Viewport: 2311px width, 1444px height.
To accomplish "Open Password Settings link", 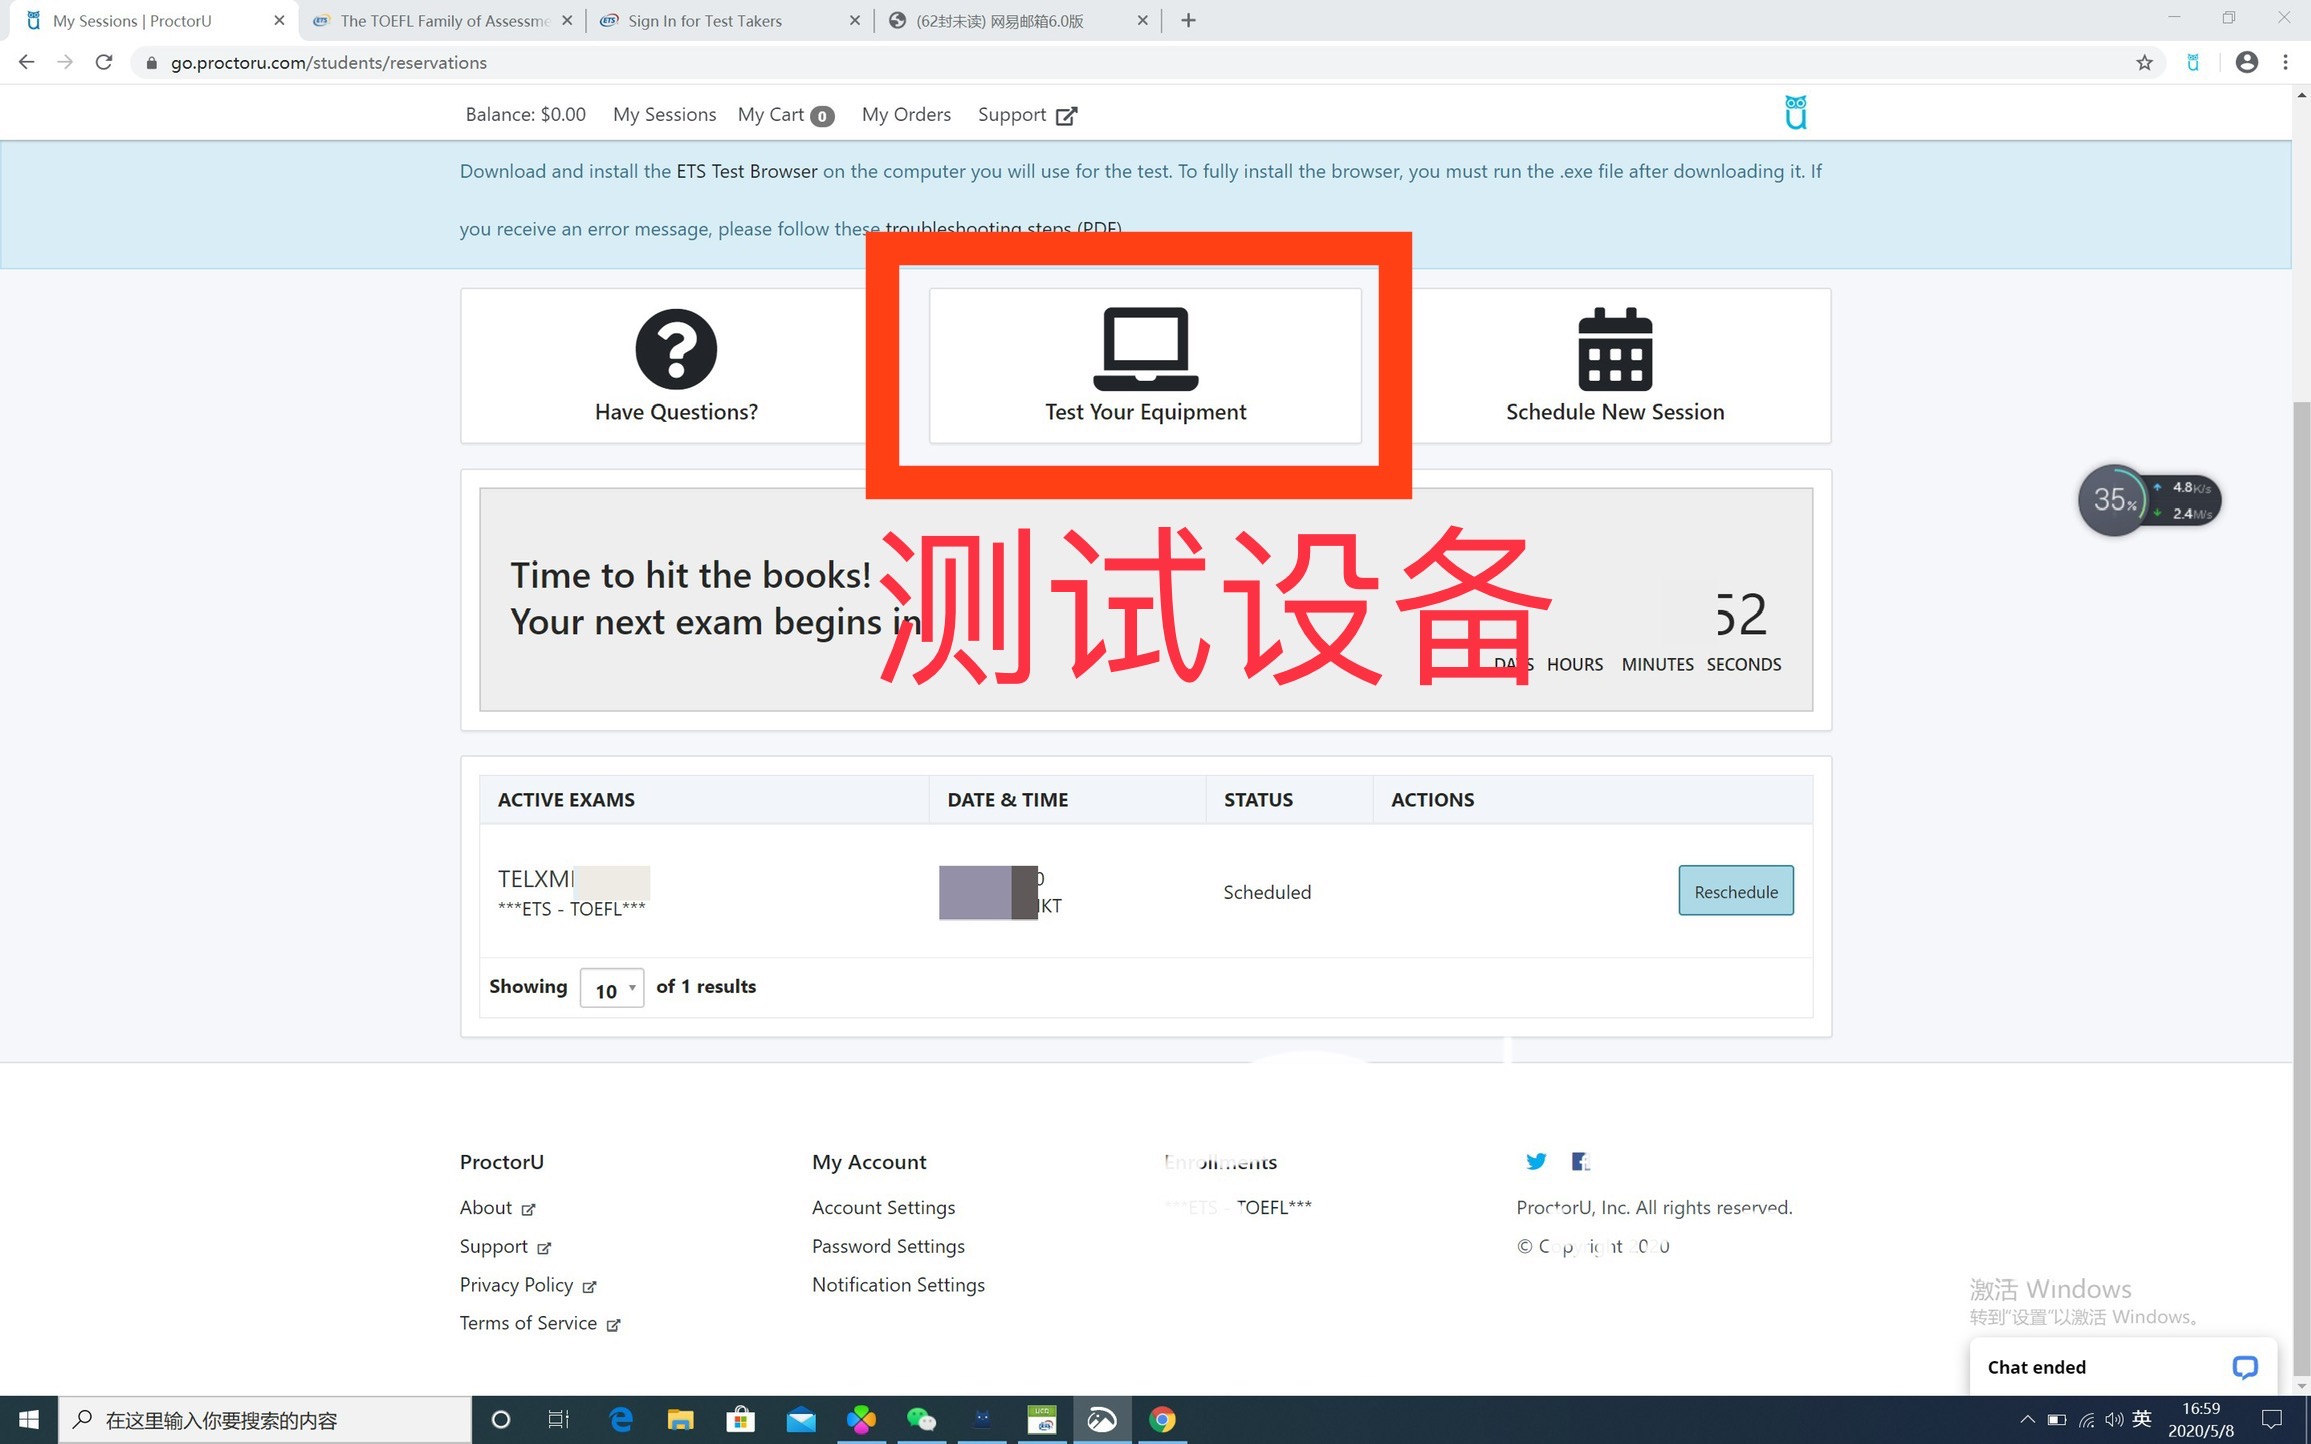I will (888, 1247).
